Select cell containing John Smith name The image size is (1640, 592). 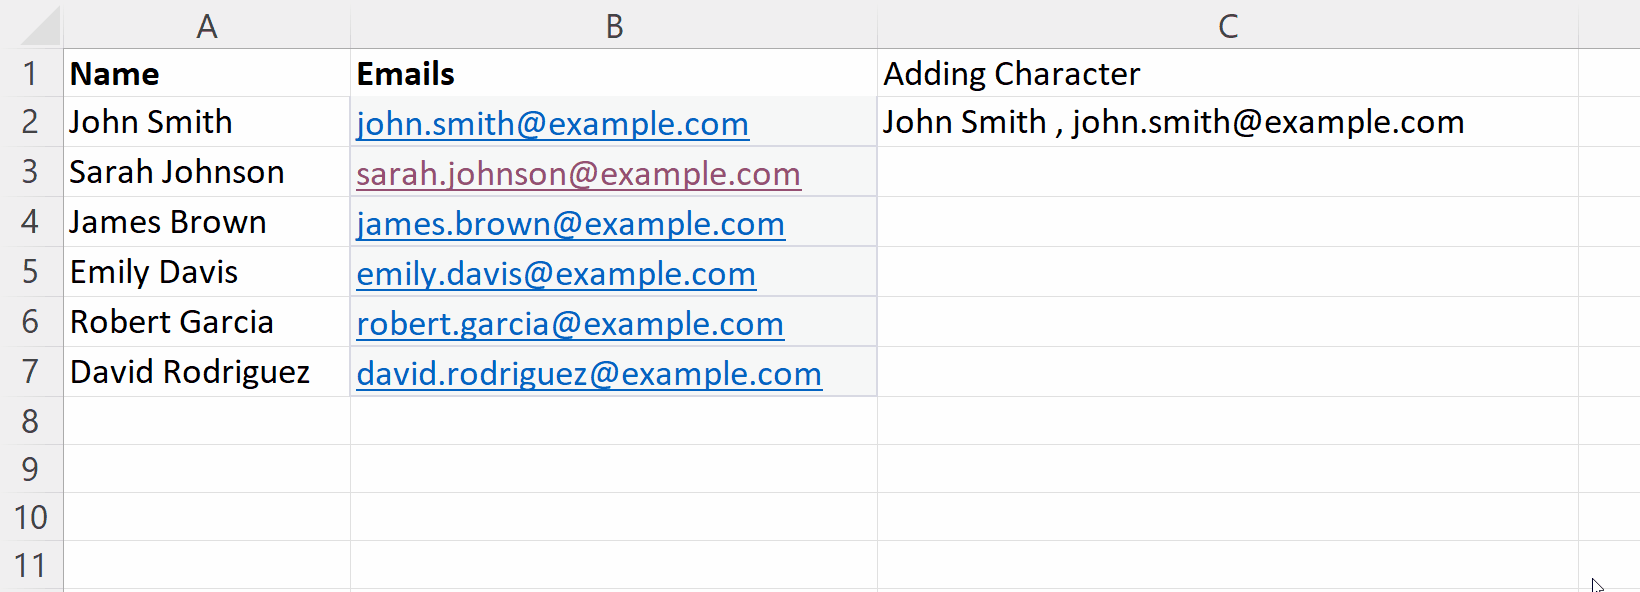tap(207, 122)
